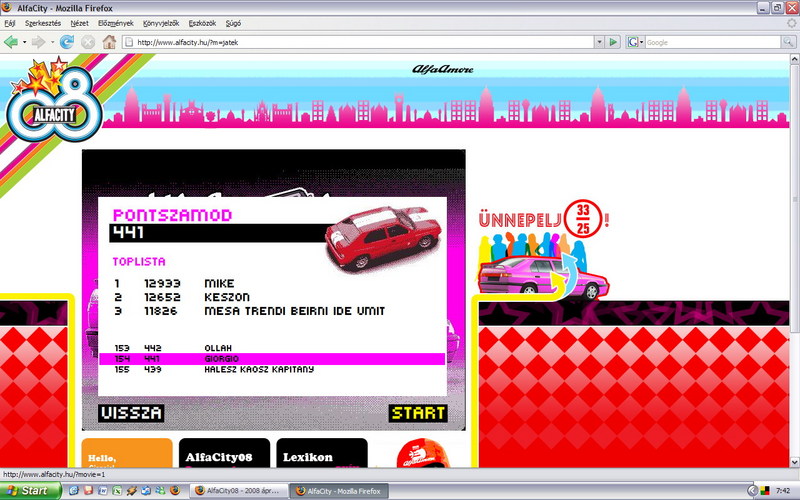Launch Firefox from the quick launch bar
This screenshot has width=800, height=500.
click(x=175, y=491)
